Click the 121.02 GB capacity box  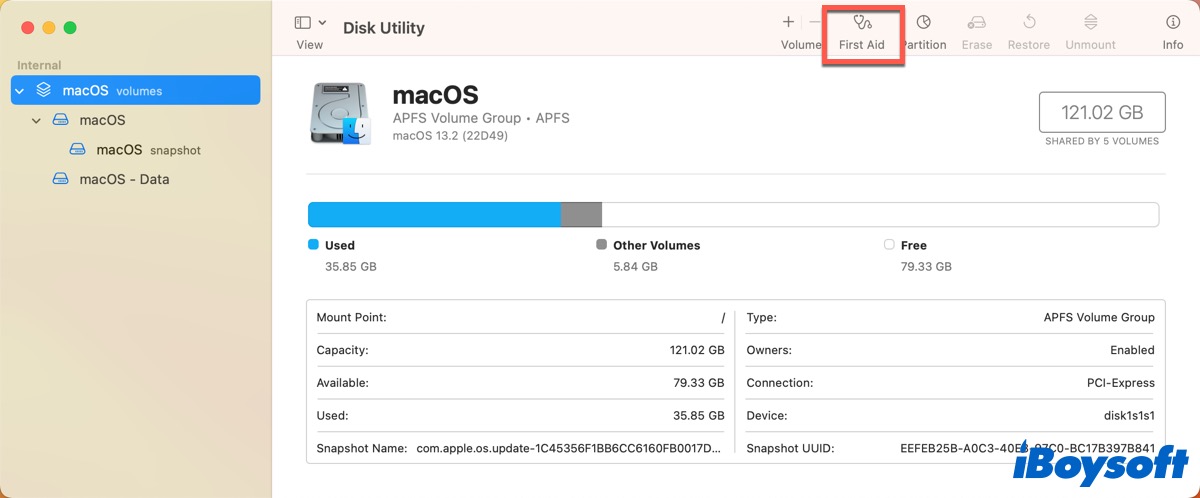[x=1102, y=112]
